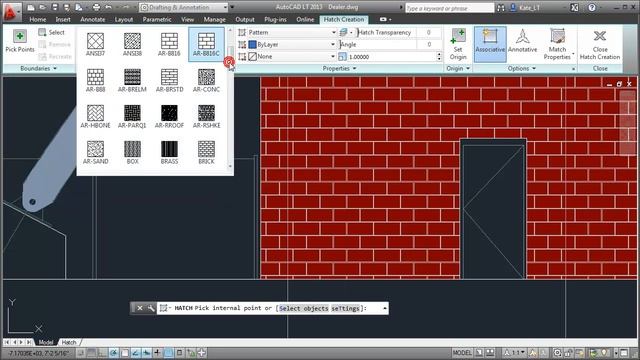640x360 pixels.
Task: Choose the ANSI38 hatch pattern
Action: [x=132, y=44]
